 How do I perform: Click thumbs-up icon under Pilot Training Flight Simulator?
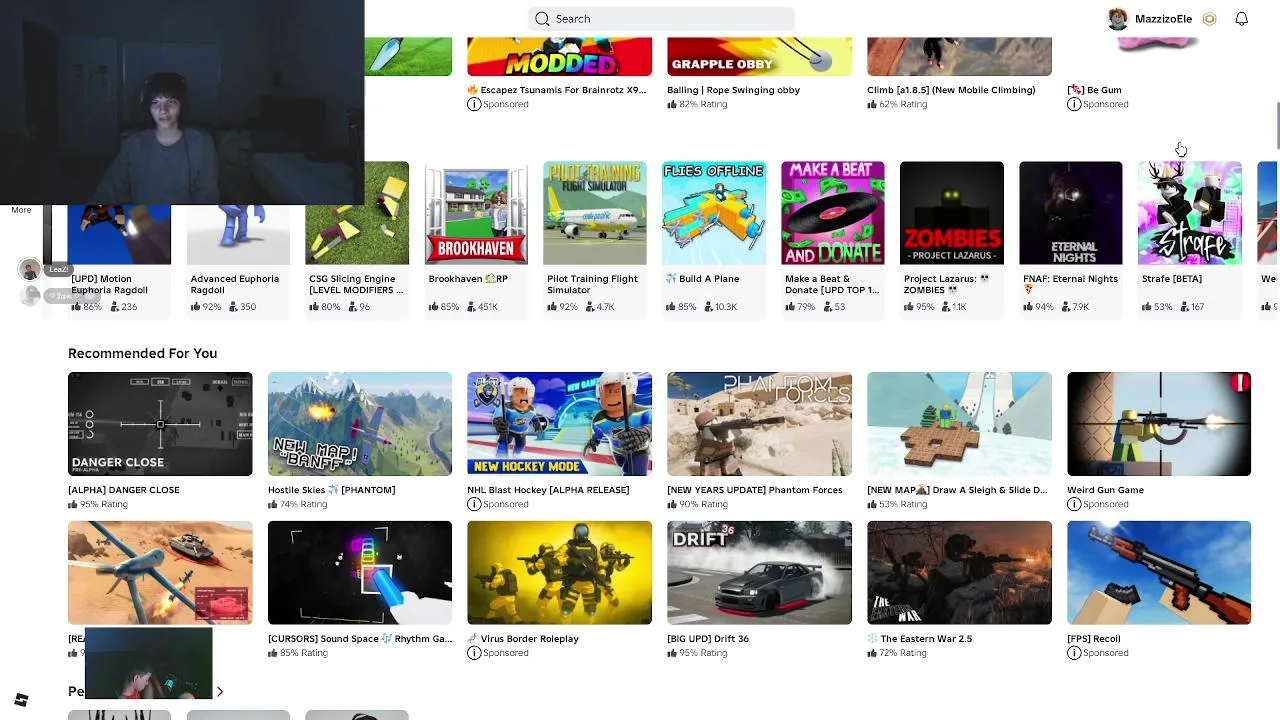click(x=553, y=307)
